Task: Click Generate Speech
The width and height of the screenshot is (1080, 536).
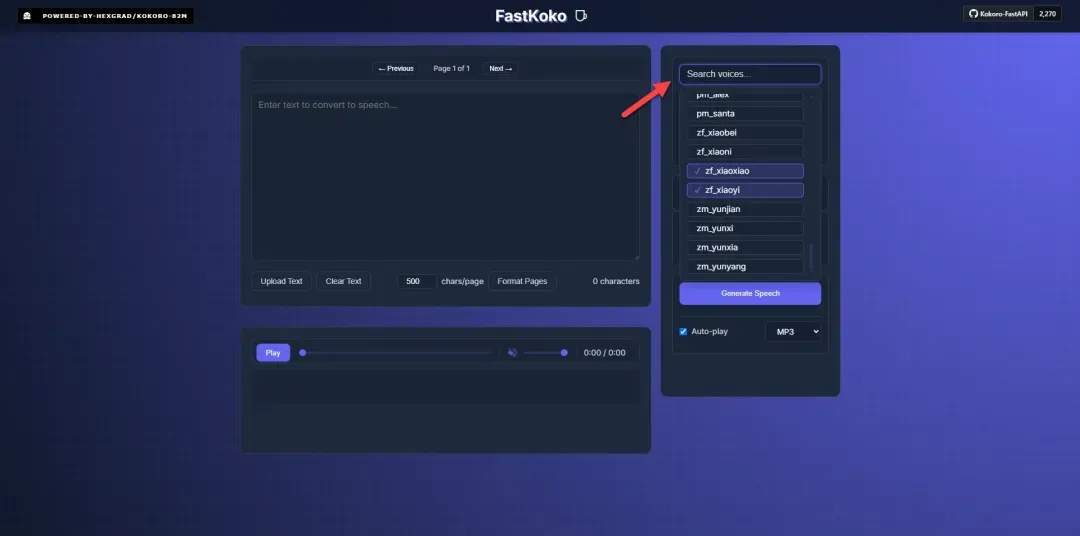Action: click(x=750, y=293)
